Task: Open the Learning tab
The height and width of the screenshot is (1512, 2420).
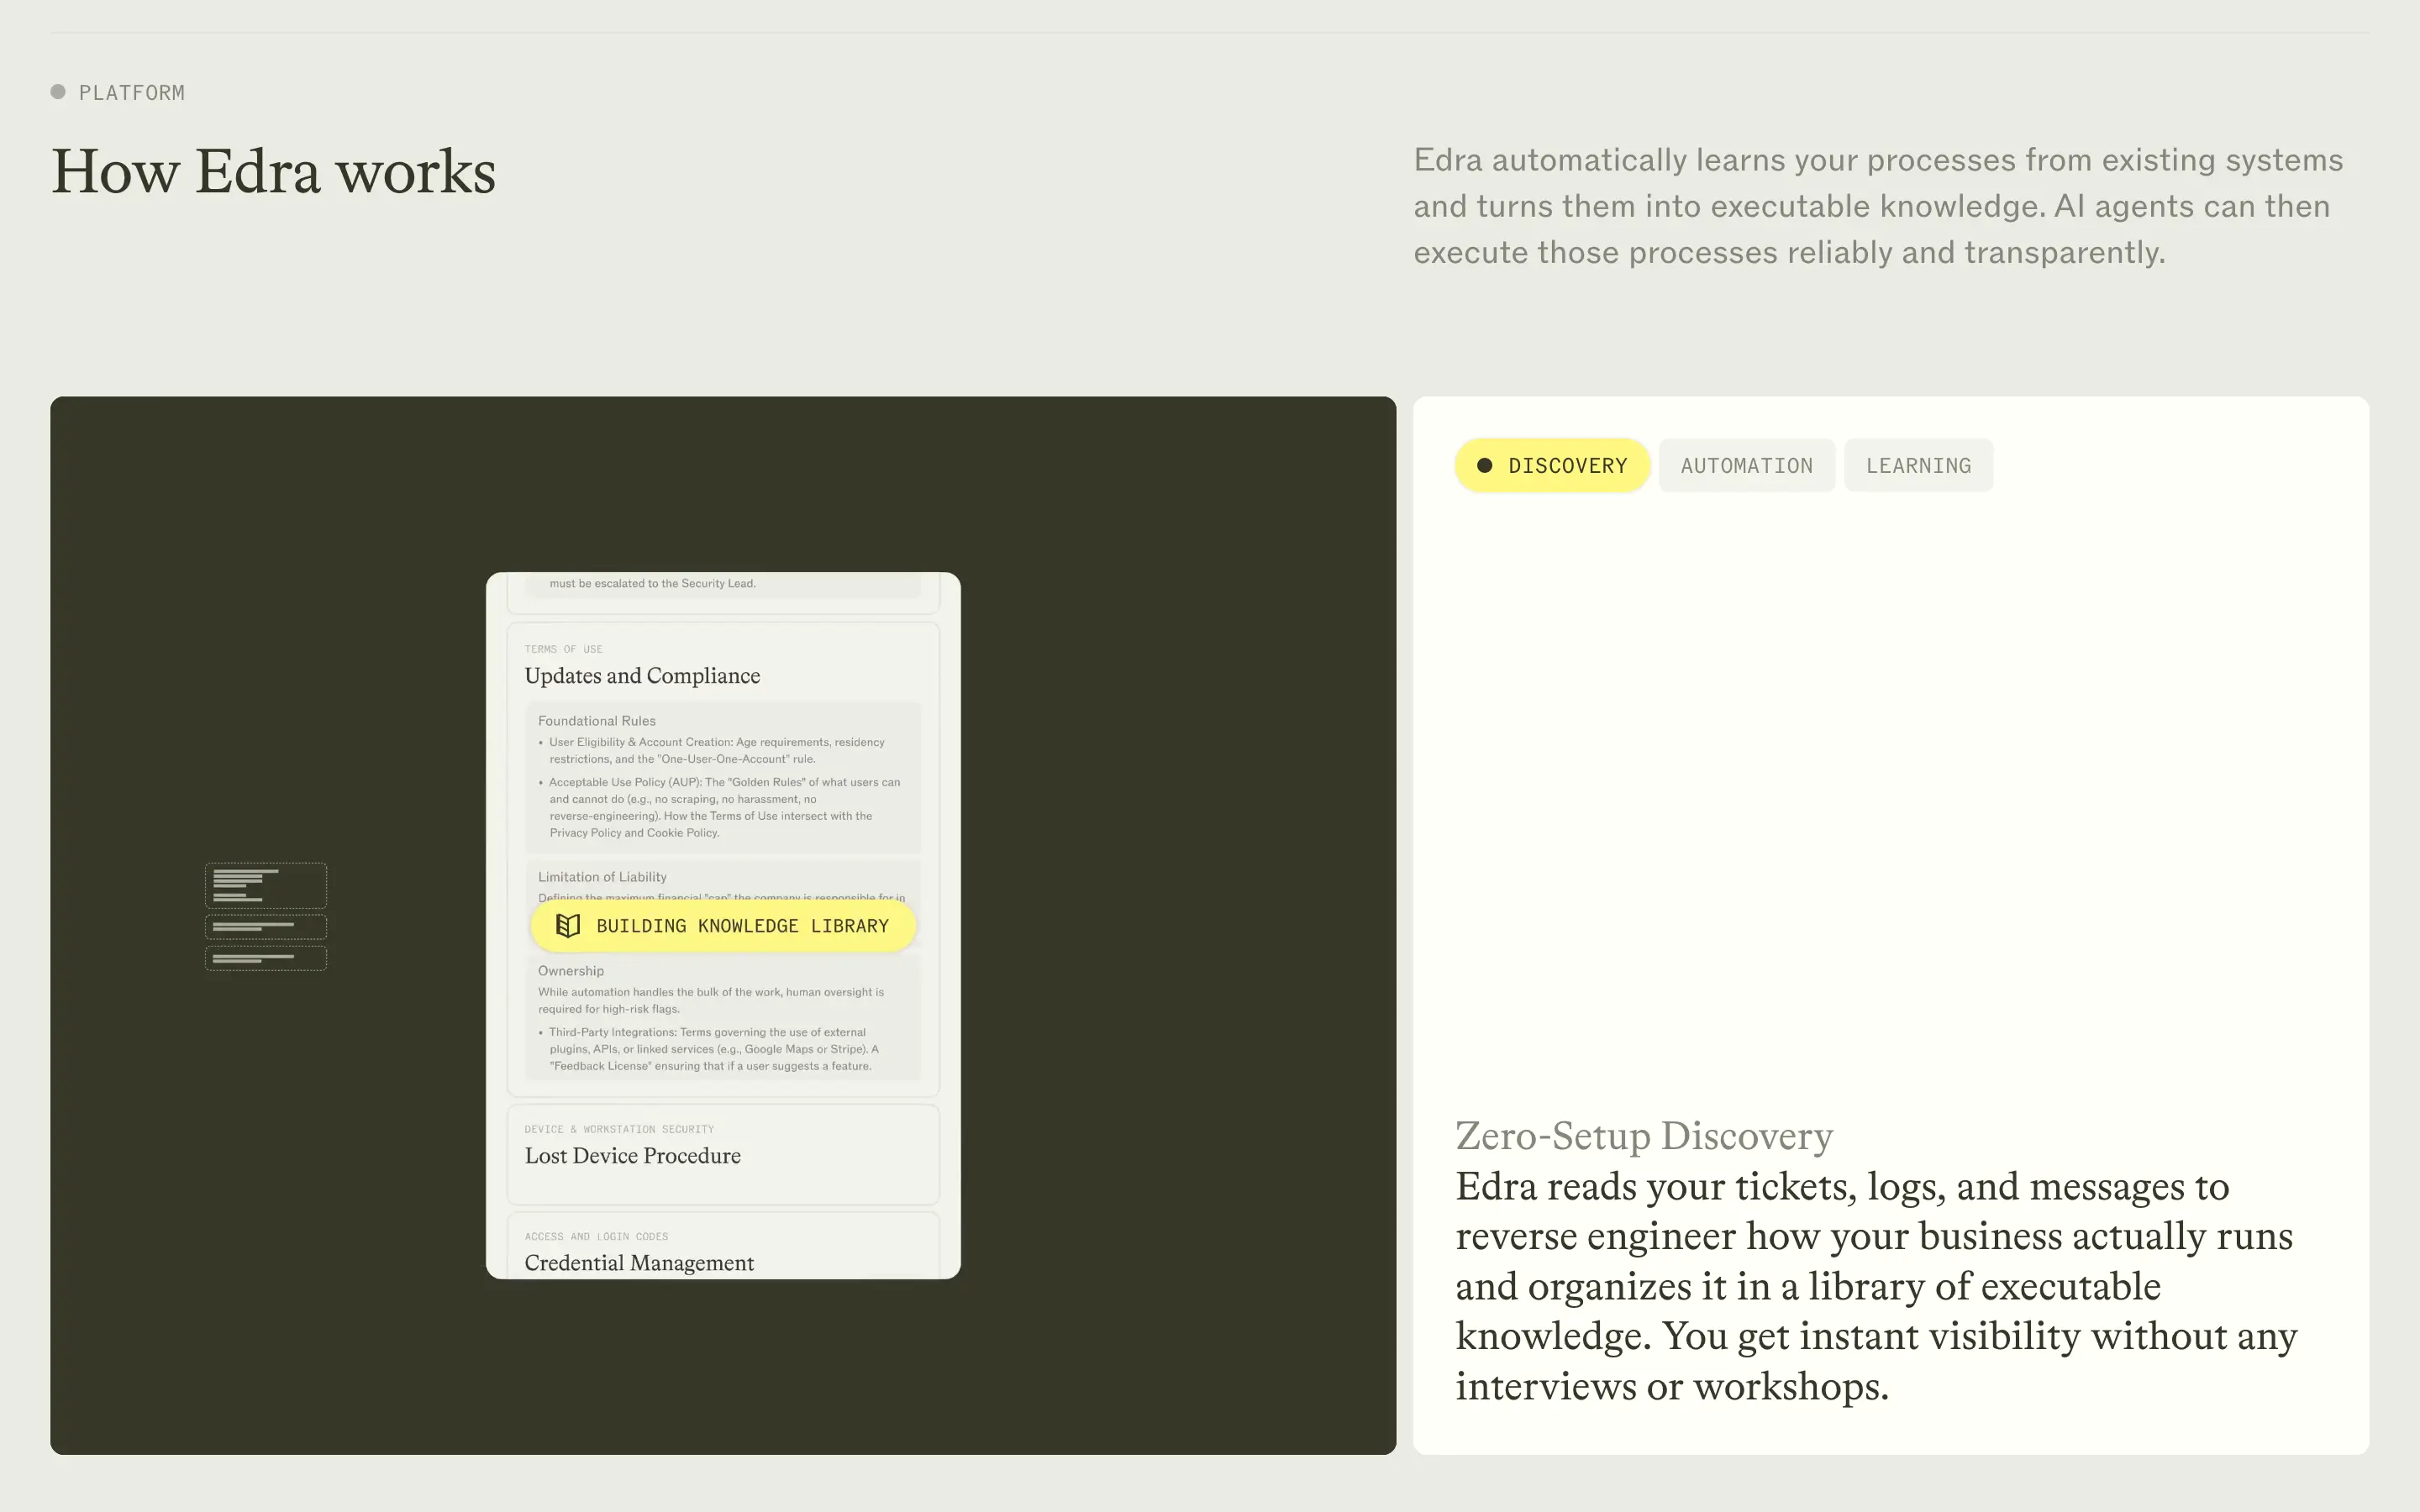Action: pyautogui.click(x=1918, y=465)
